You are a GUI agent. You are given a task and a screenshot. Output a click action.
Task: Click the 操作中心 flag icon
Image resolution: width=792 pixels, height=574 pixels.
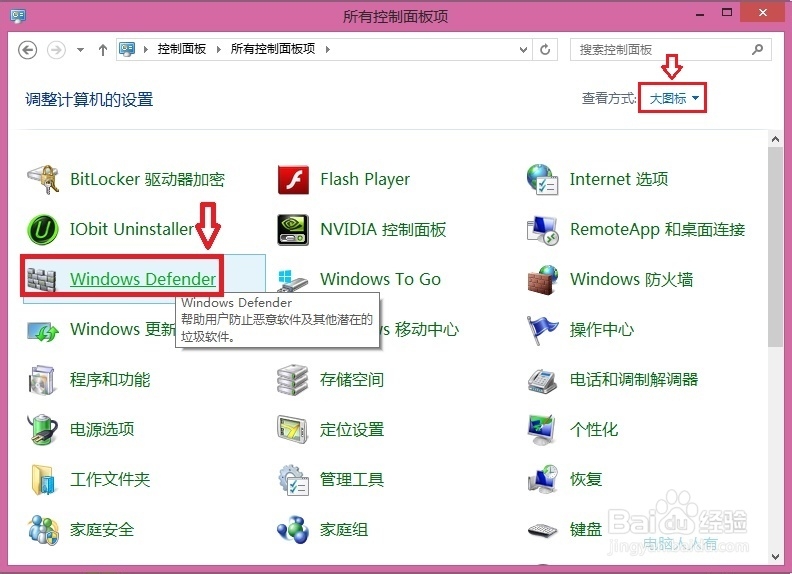click(542, 329)
